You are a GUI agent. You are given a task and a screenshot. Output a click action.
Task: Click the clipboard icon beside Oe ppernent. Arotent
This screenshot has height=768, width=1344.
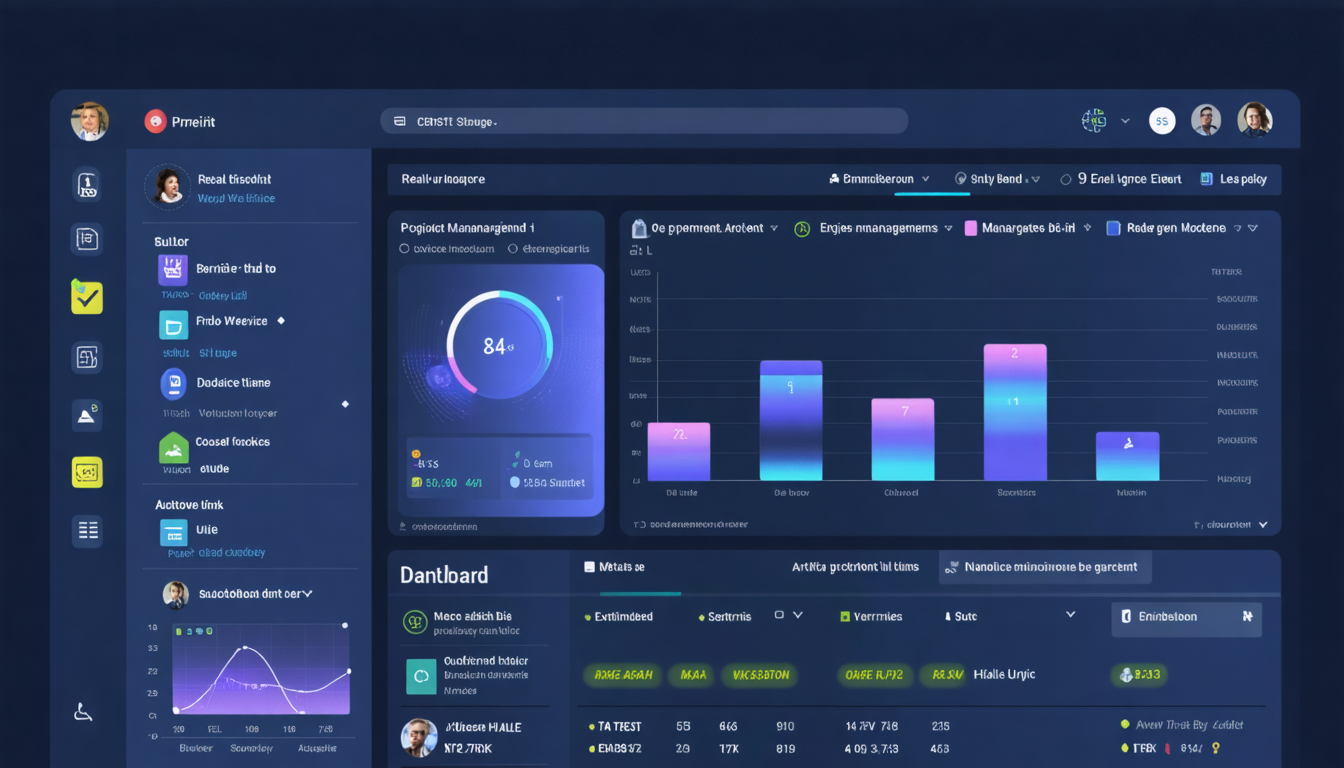(638, 229)
